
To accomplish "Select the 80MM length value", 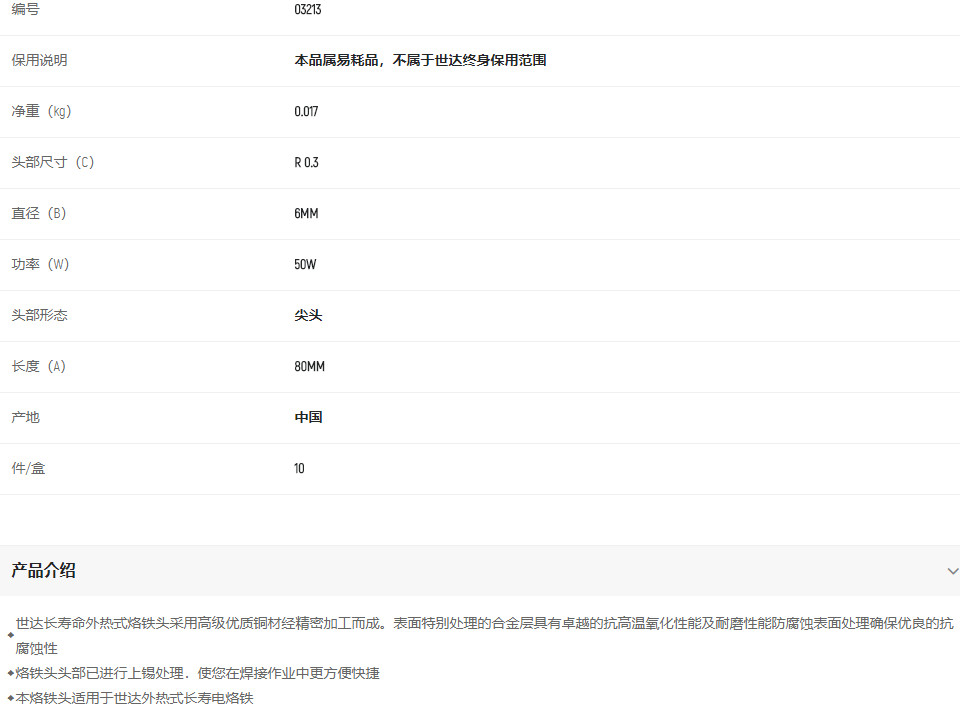I will coord(309,366).
